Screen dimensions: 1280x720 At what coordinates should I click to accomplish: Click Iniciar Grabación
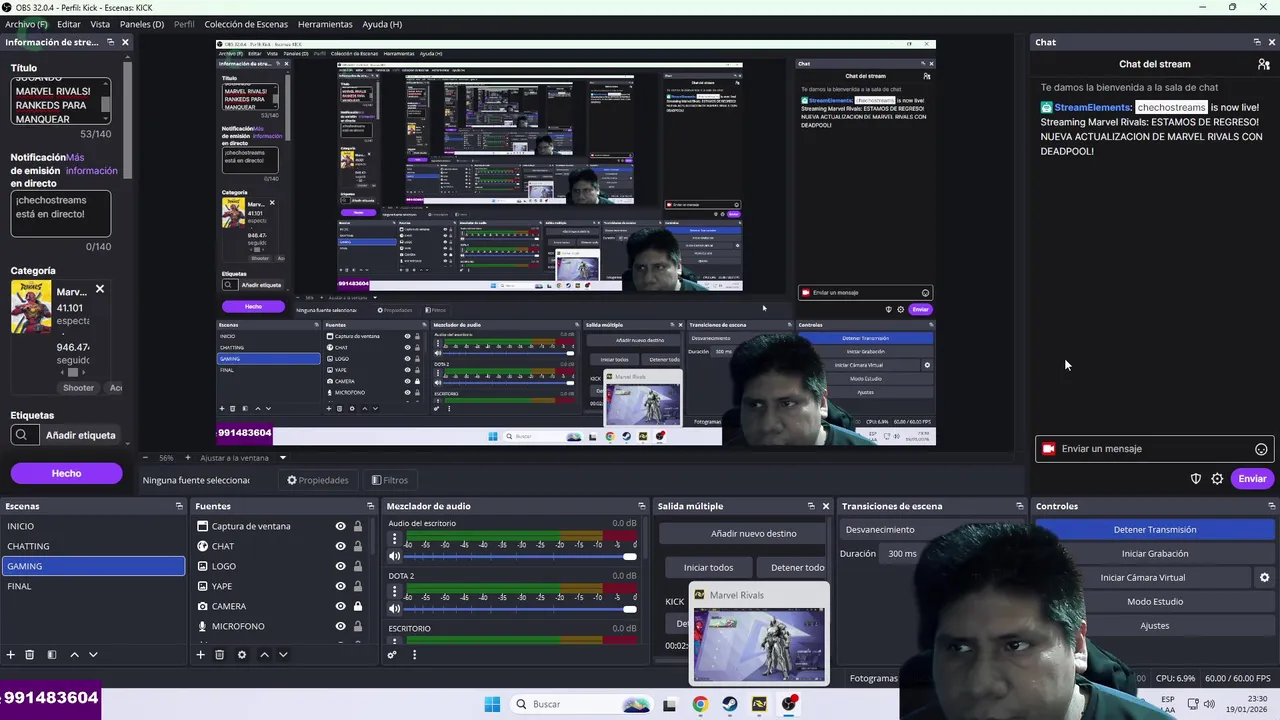pyautogui.click(x=1154, y=554)
